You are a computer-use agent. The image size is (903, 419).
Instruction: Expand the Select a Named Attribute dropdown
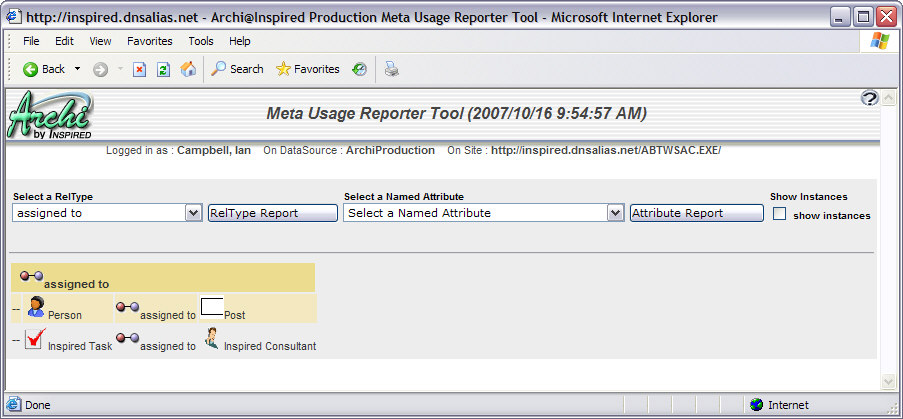pyautogui.click(x=615, y=213)
